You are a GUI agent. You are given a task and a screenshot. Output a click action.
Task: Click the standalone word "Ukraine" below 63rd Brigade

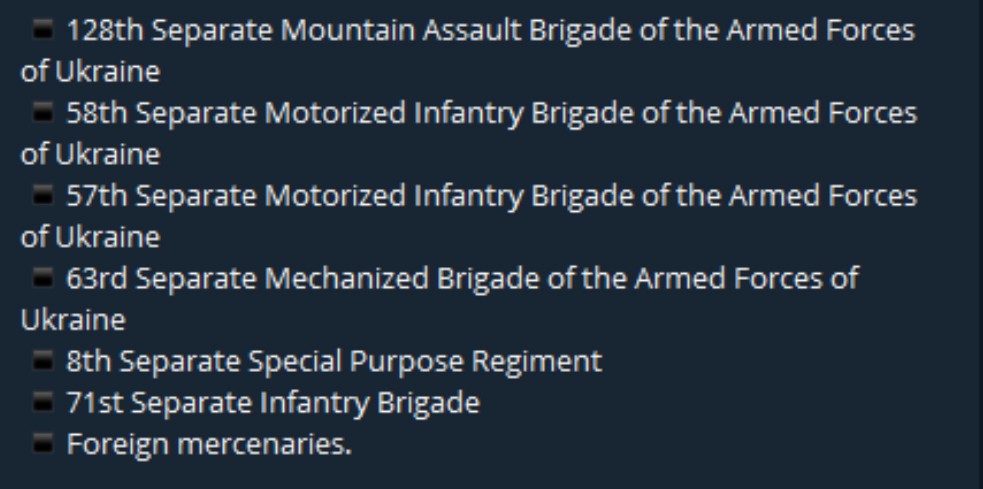tap(73, 320)
